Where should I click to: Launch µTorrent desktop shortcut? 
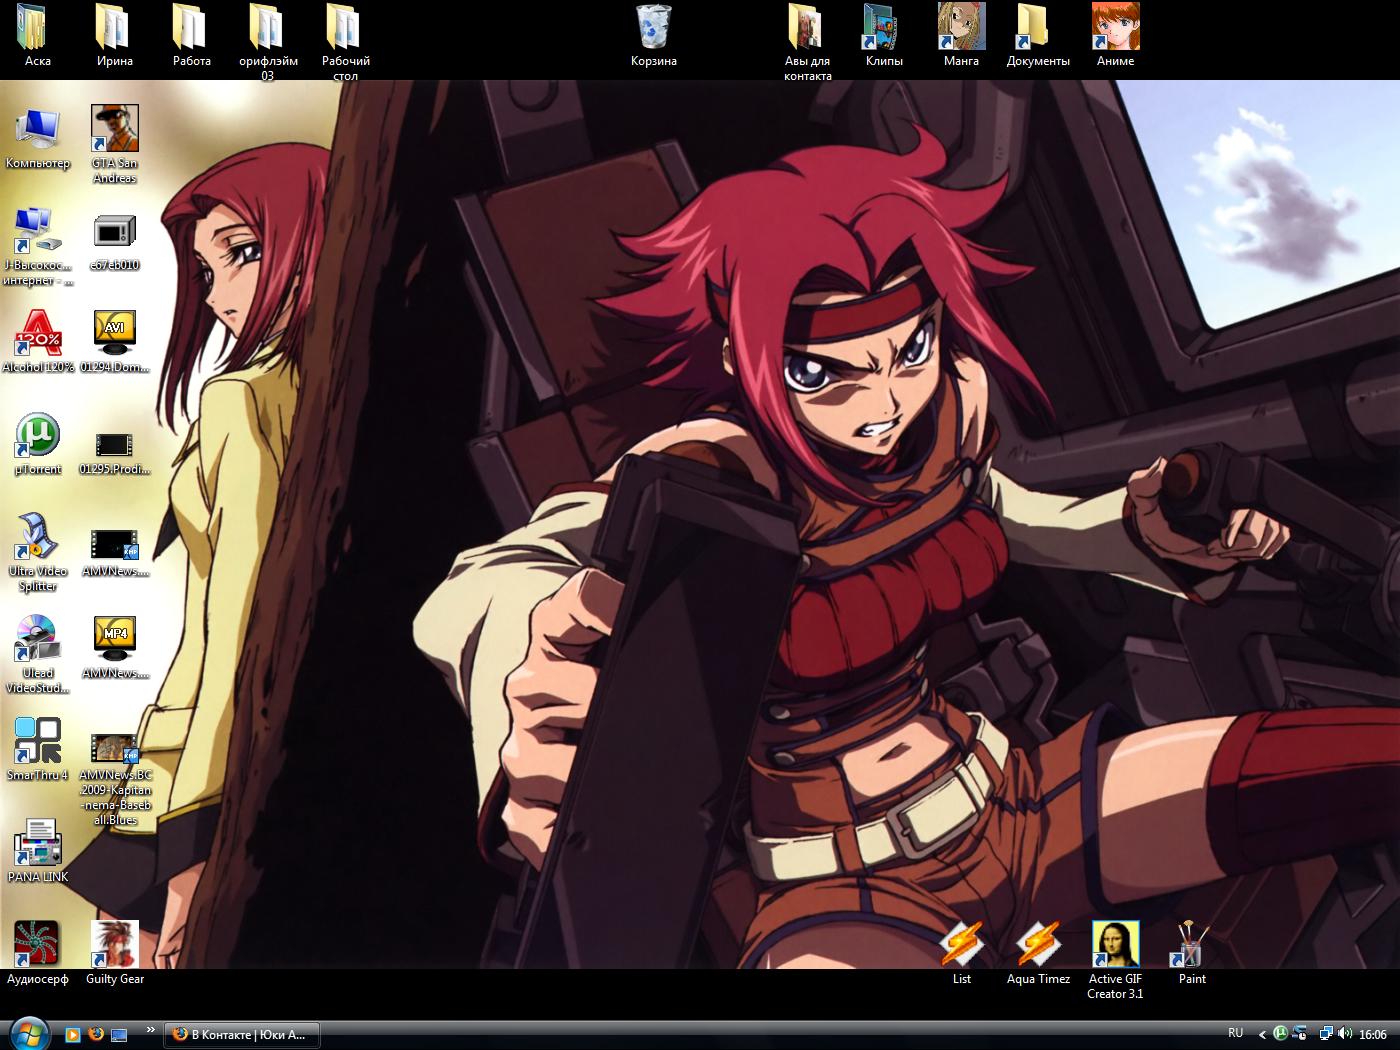coord(38,444)
